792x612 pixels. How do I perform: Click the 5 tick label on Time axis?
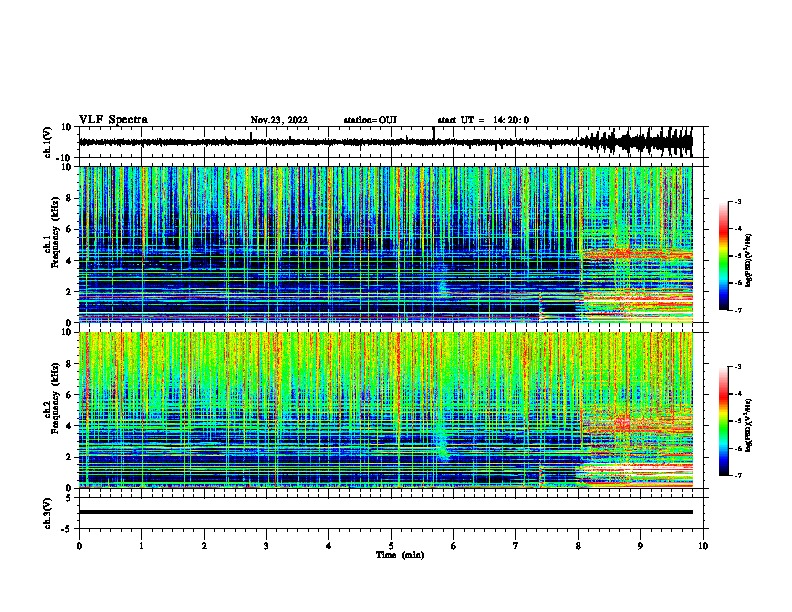(x=391, y=546)
